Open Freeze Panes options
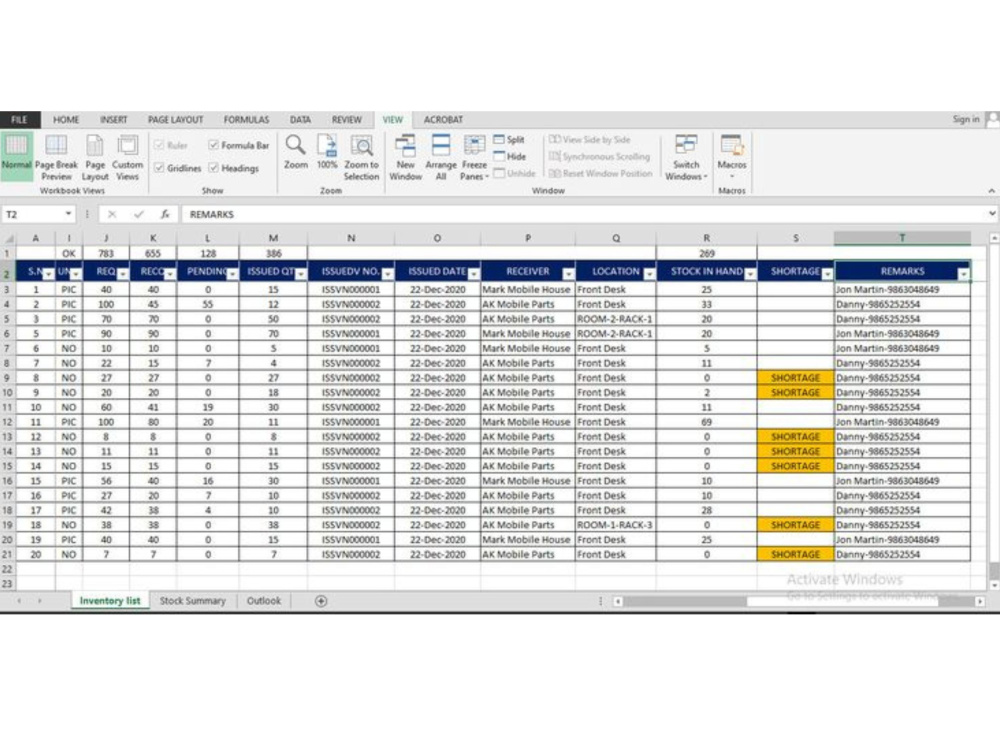1000x750 pixels. pyautogui.click(x=474, y=158)
